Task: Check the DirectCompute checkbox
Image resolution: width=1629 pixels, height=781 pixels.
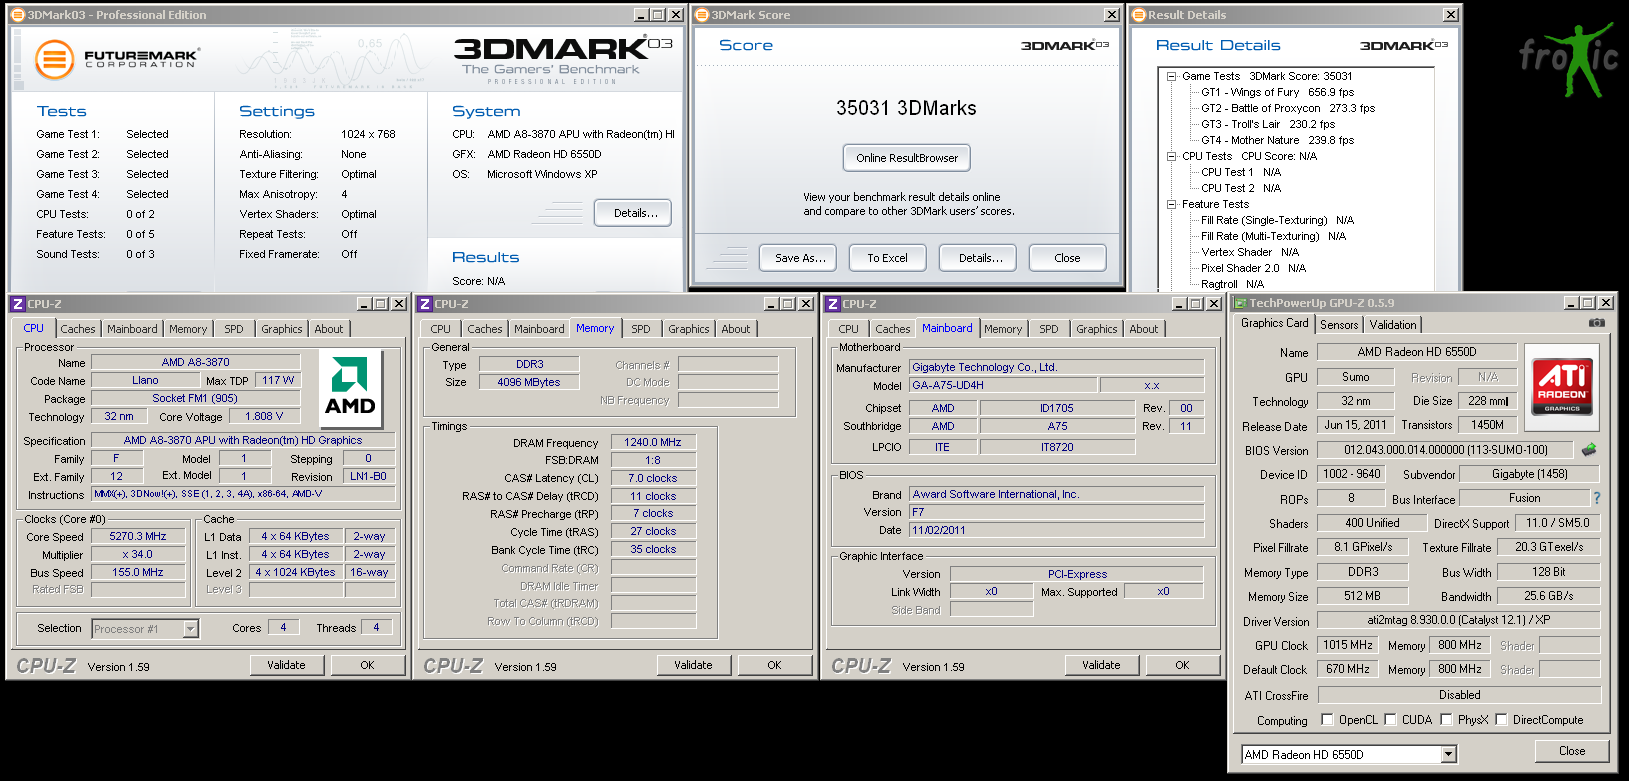Action: [1501, 719]
